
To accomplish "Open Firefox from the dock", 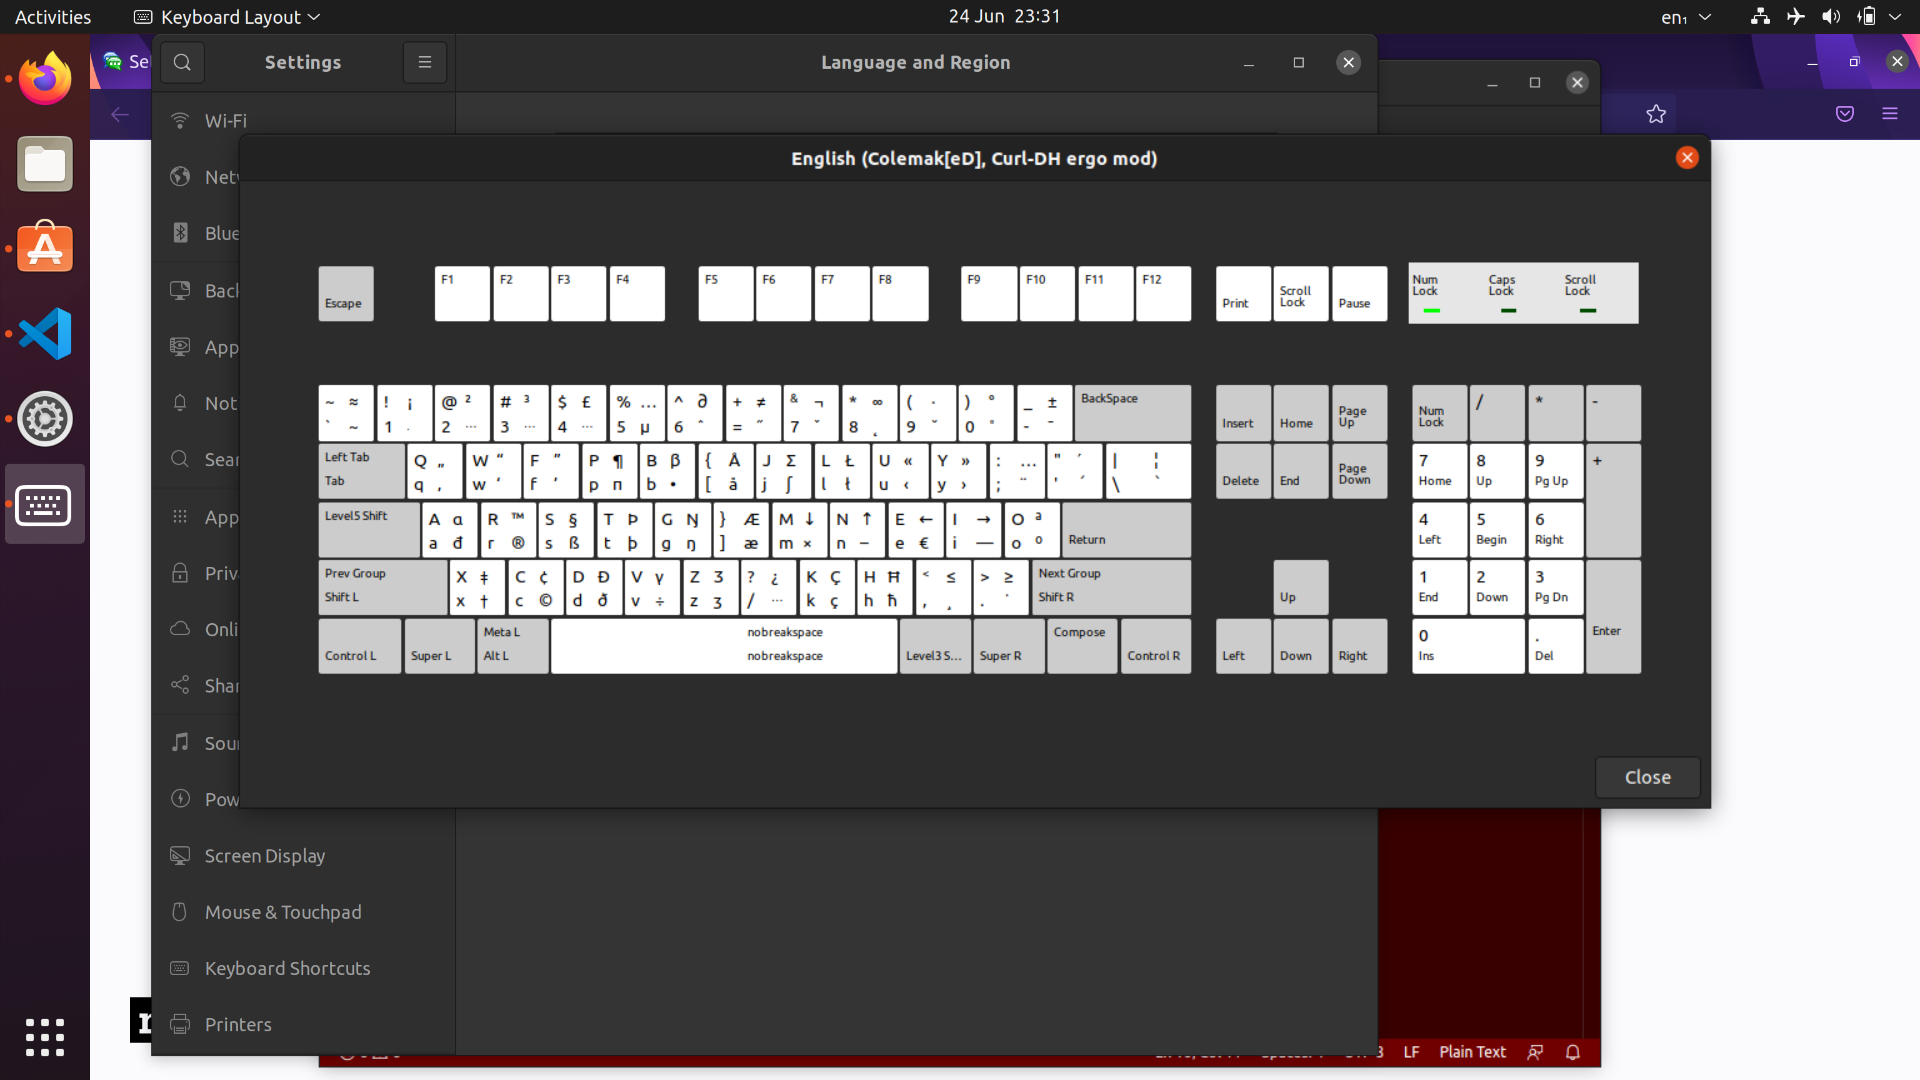I will pyautogui.click(x=45, y=80).
